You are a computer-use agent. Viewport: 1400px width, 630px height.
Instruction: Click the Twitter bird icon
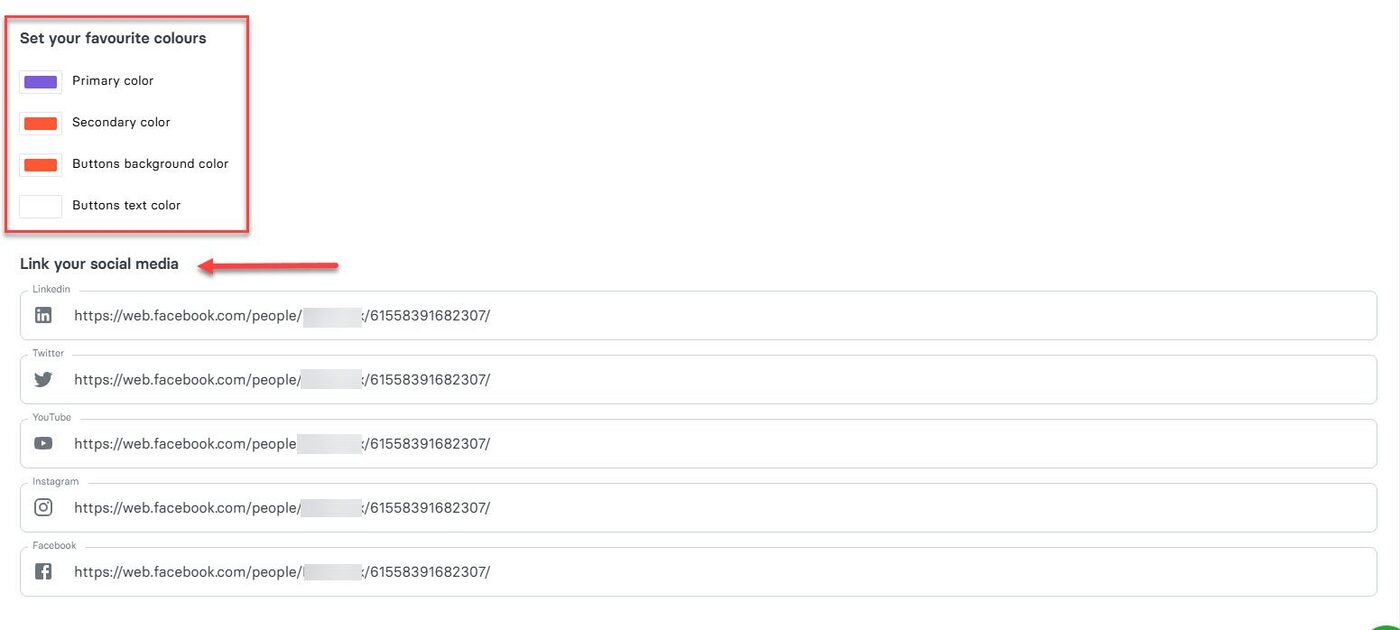pos(43,379)
